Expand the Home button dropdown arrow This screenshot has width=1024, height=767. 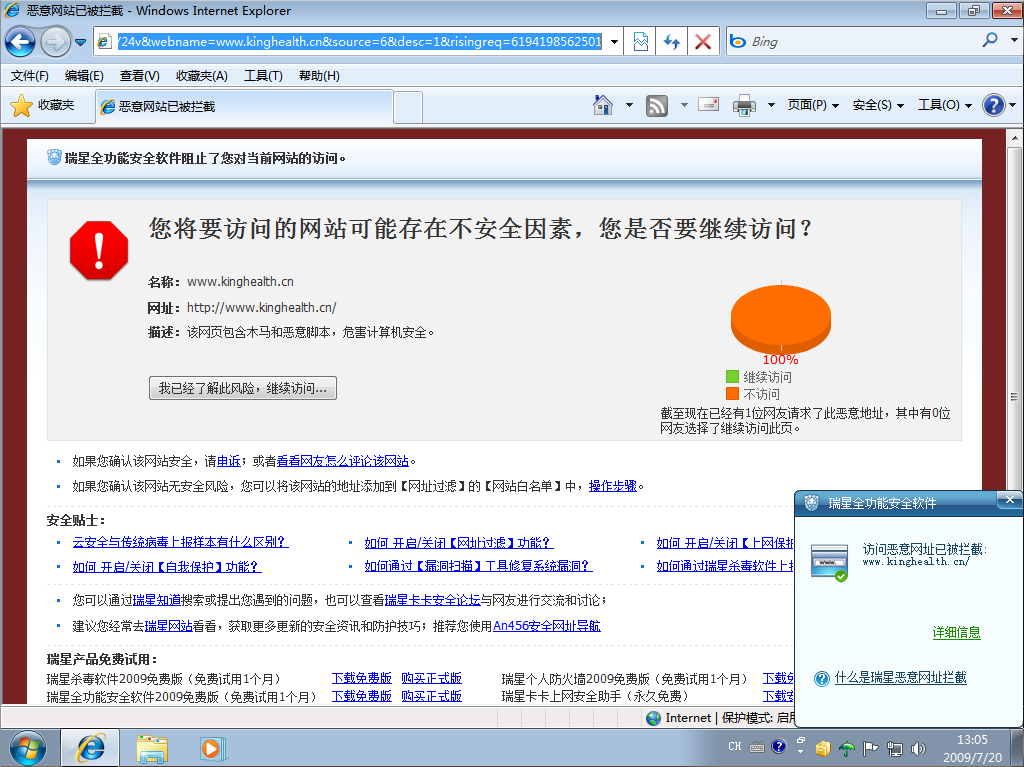click(x=629, y=105)
